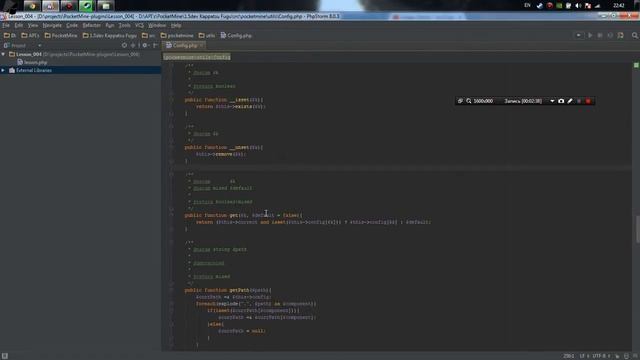Collapse the Lesson_004 project folder

pos(3,54)
